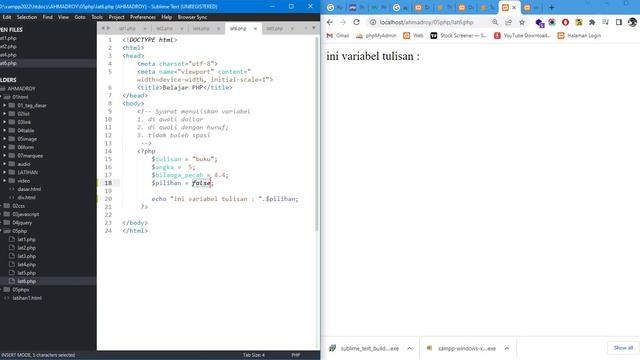Image resolution: width=640 pixels, height=360 pixels.
Task: Expand the LATIHAN folder
Action: (4, 172)
